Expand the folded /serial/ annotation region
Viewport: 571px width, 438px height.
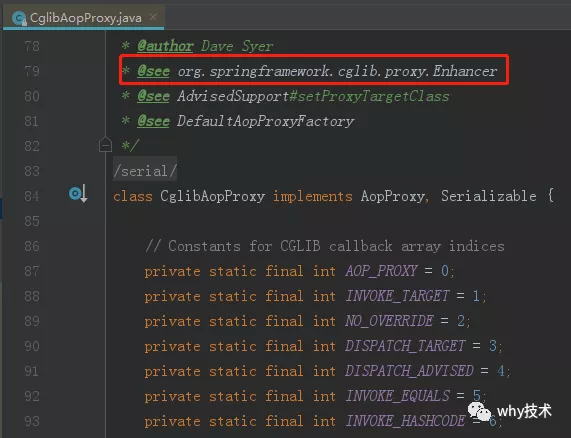tap(145, 170)
